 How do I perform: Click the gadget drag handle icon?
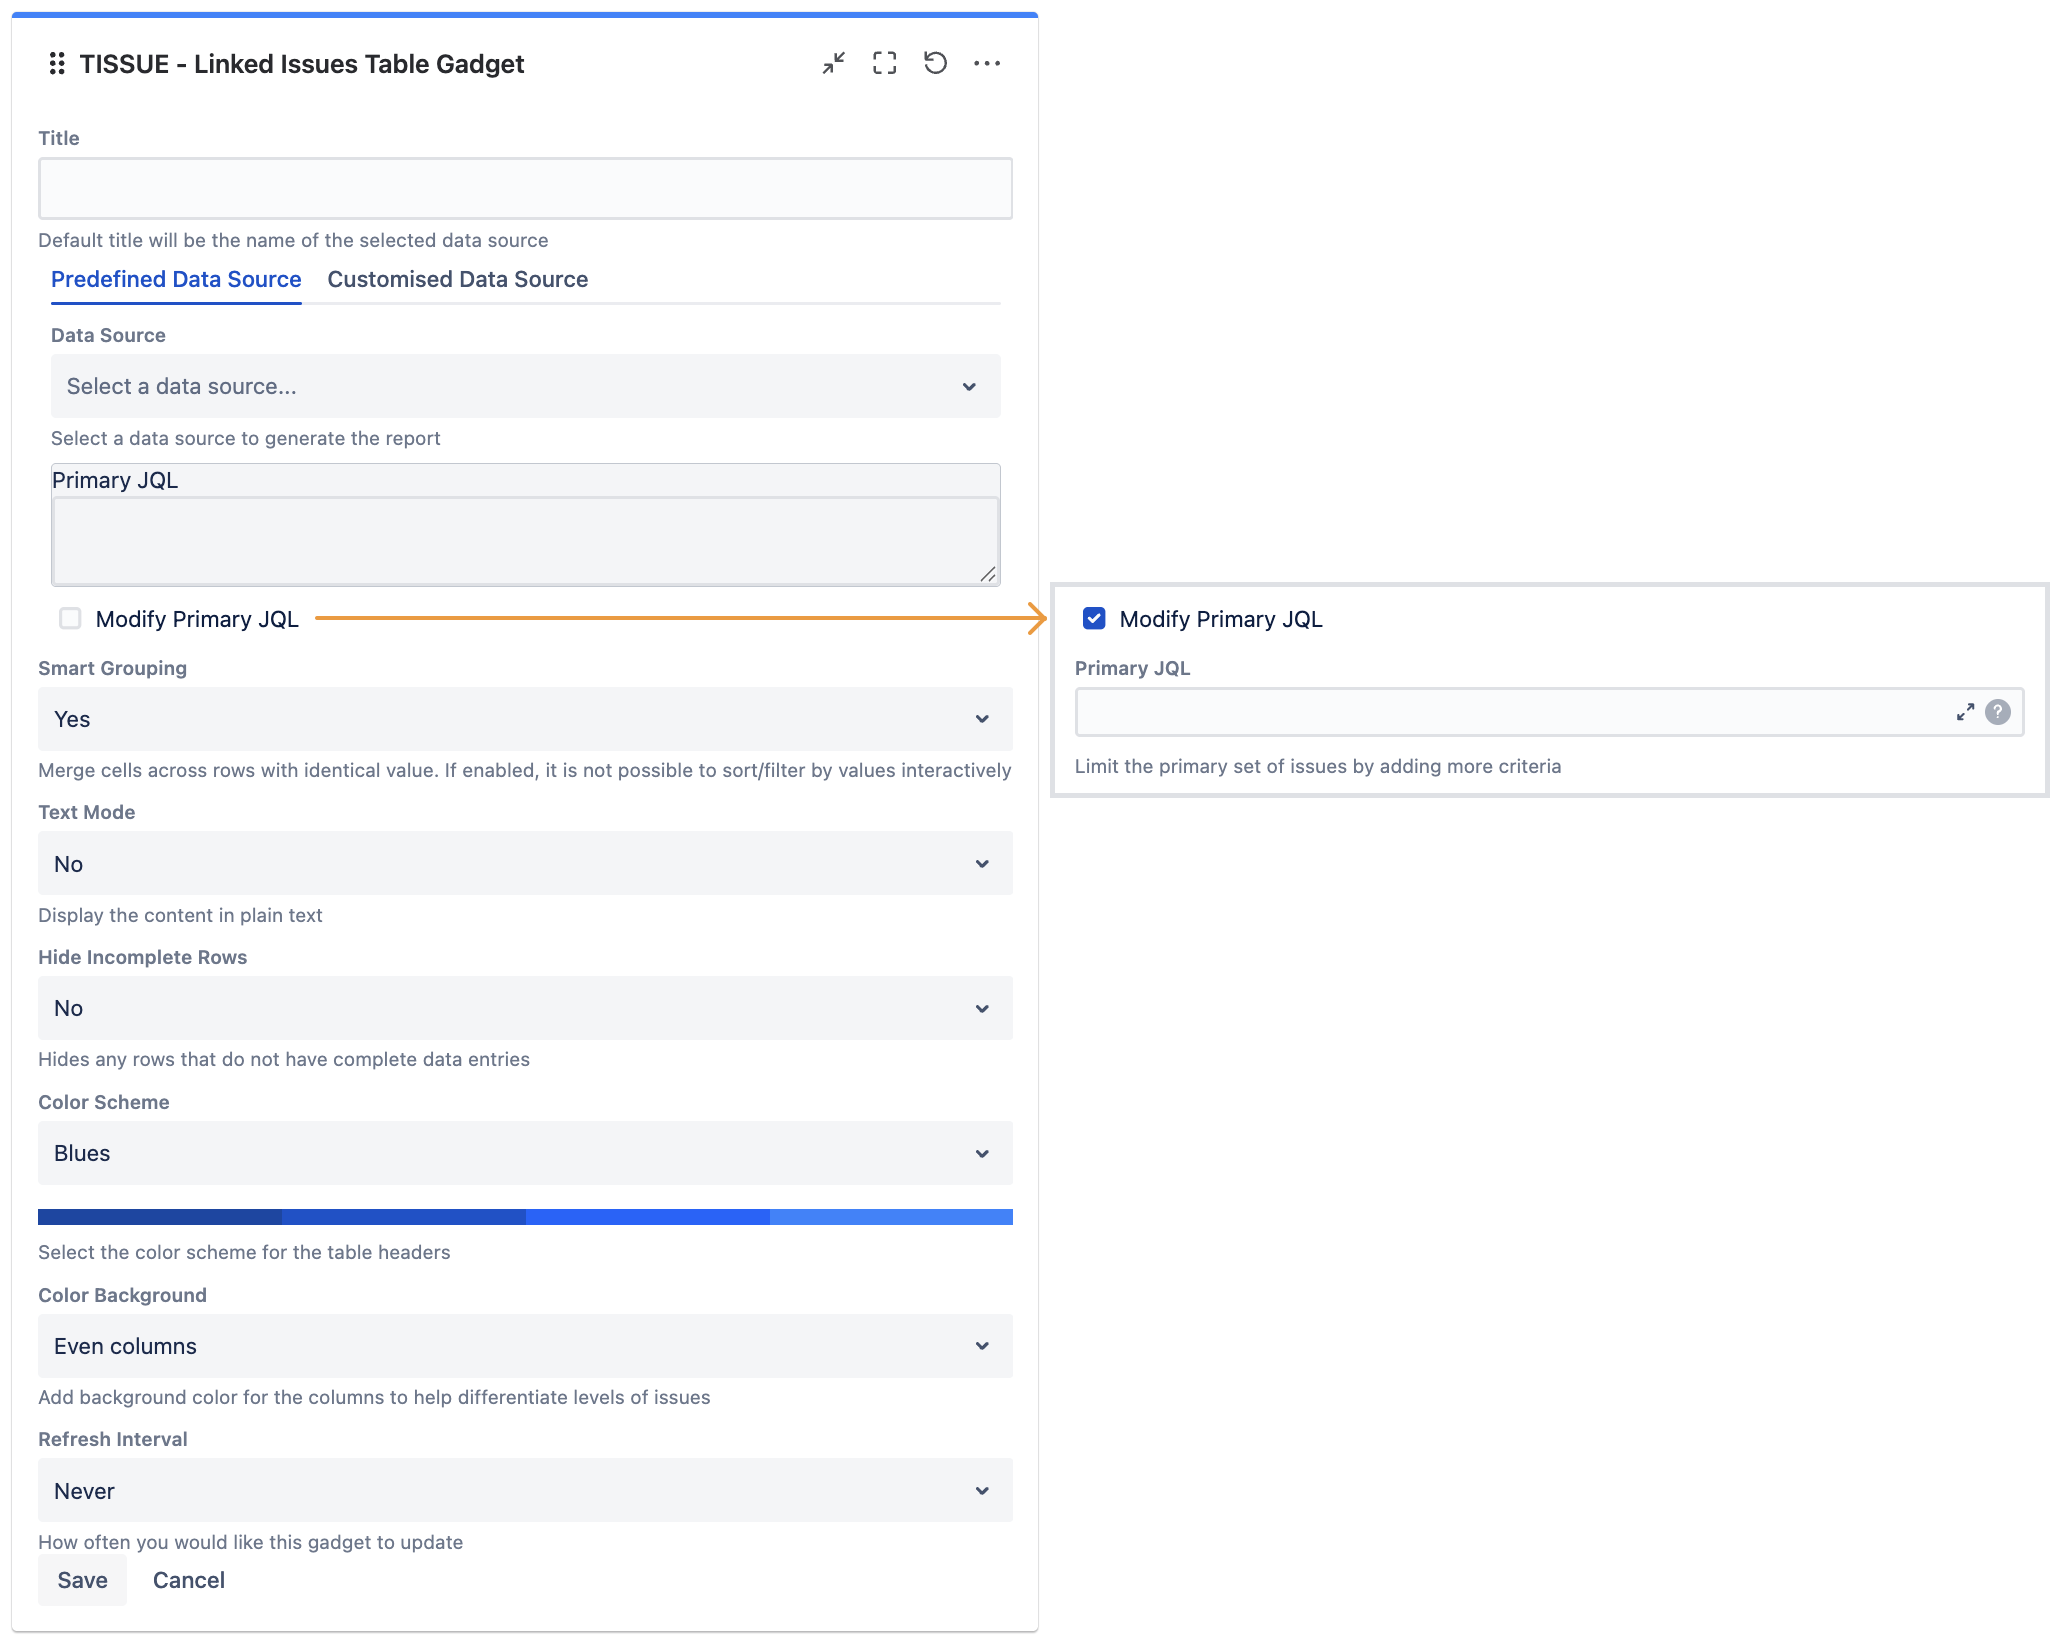click(x=57, y=64)
